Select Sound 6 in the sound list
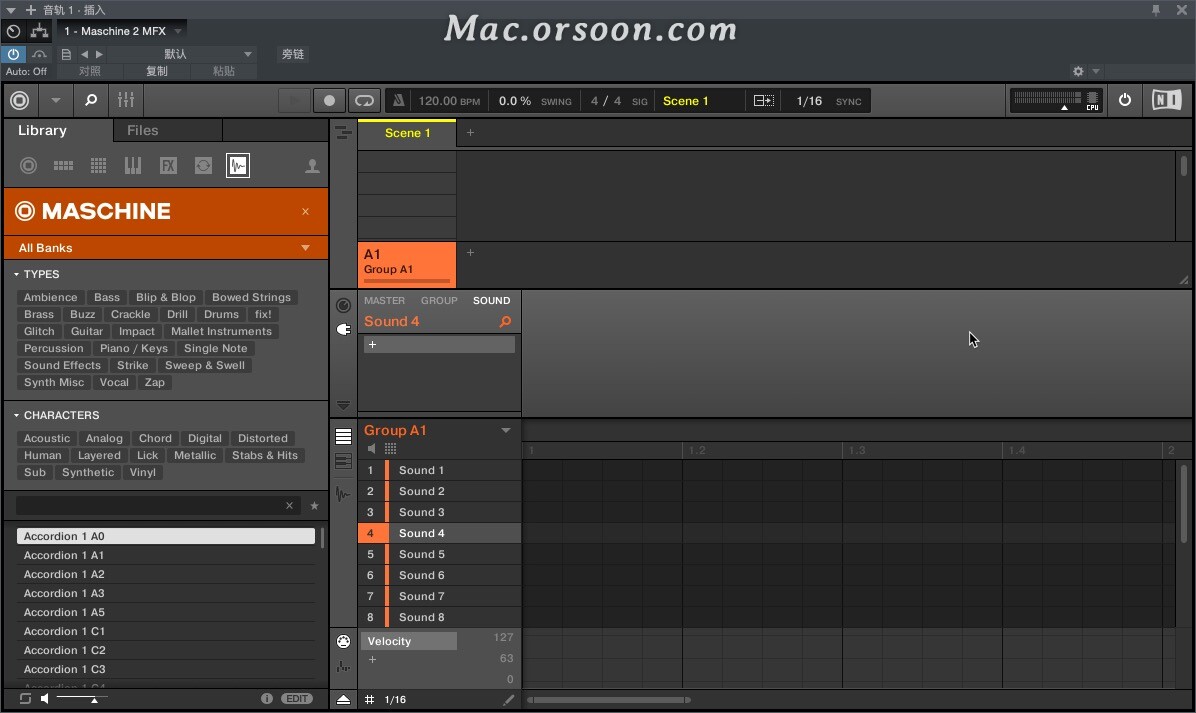1196x713 pixels. pyautogui.click(x=440, y=575)
